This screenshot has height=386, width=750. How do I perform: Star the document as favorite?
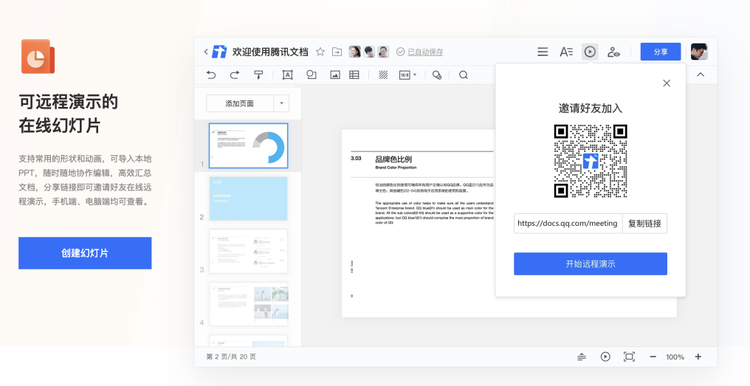320,52
